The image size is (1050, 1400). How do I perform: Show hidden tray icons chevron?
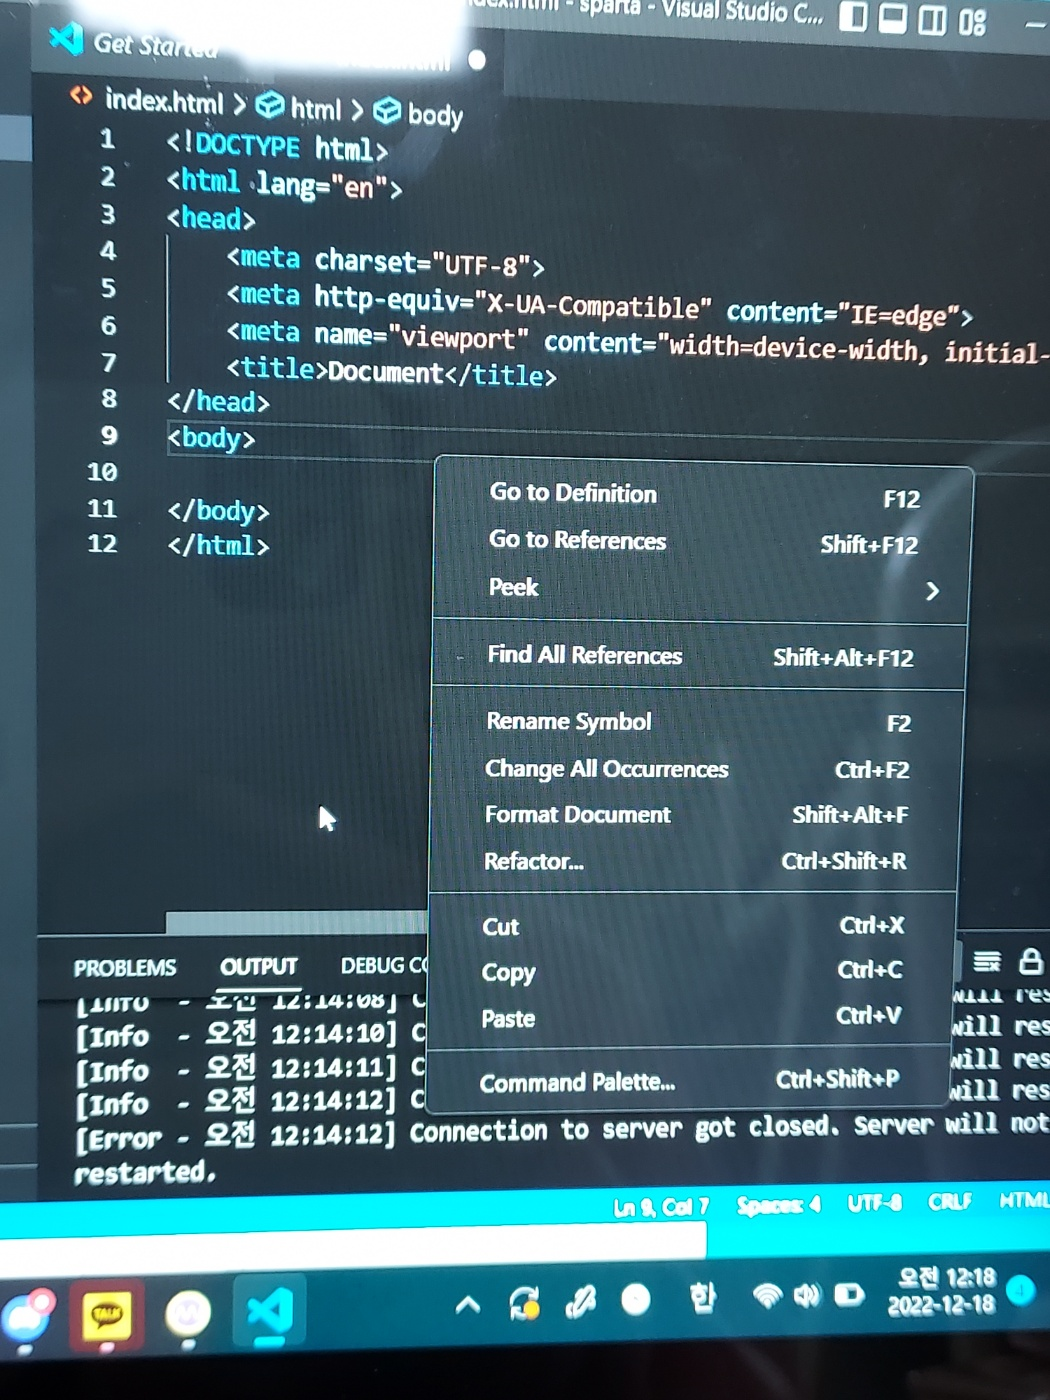[x=467, y=1305]
